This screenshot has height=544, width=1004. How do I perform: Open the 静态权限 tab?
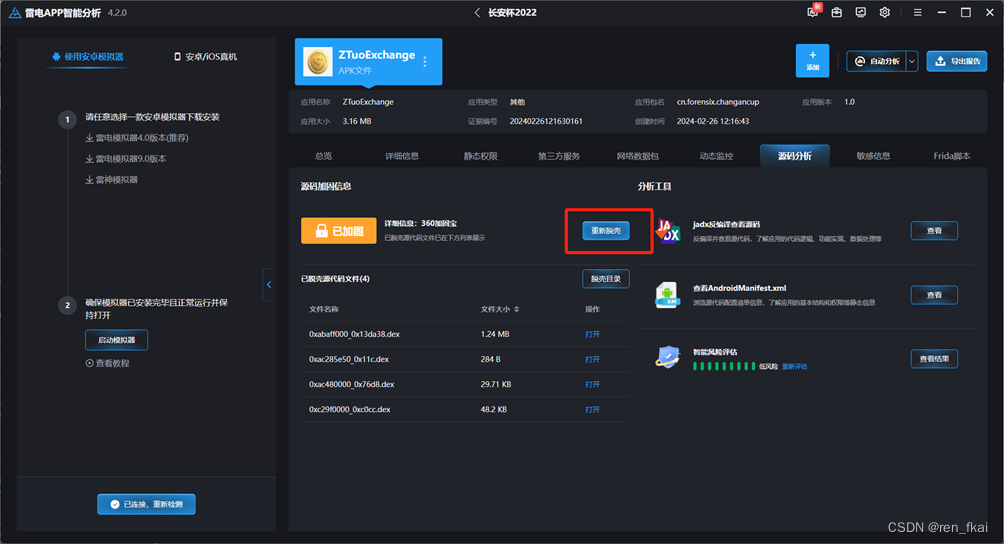point(481,156)
